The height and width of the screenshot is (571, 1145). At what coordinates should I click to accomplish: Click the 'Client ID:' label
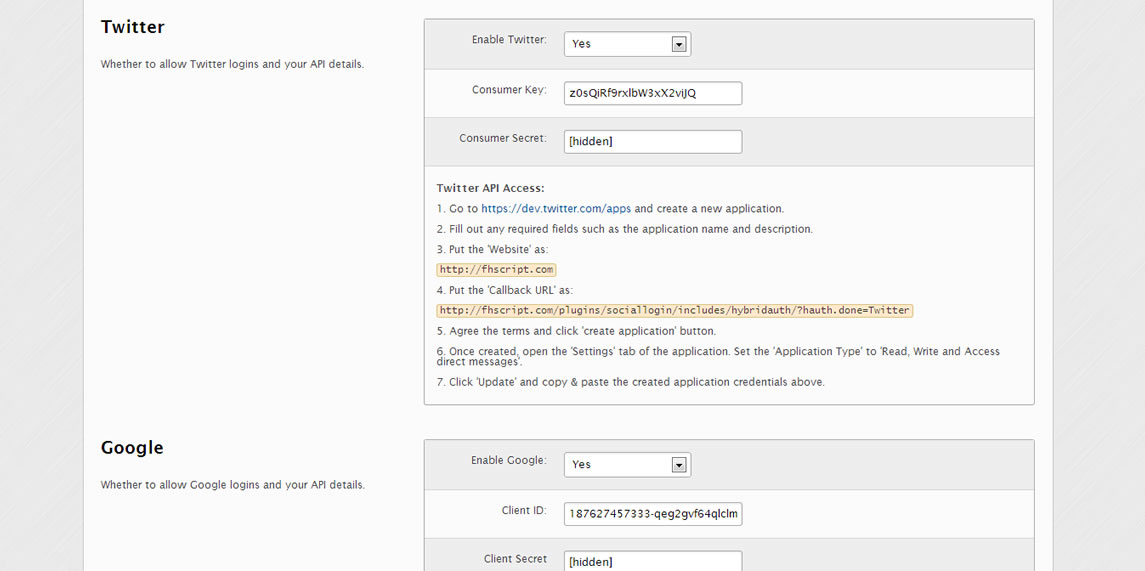(524, 510)
